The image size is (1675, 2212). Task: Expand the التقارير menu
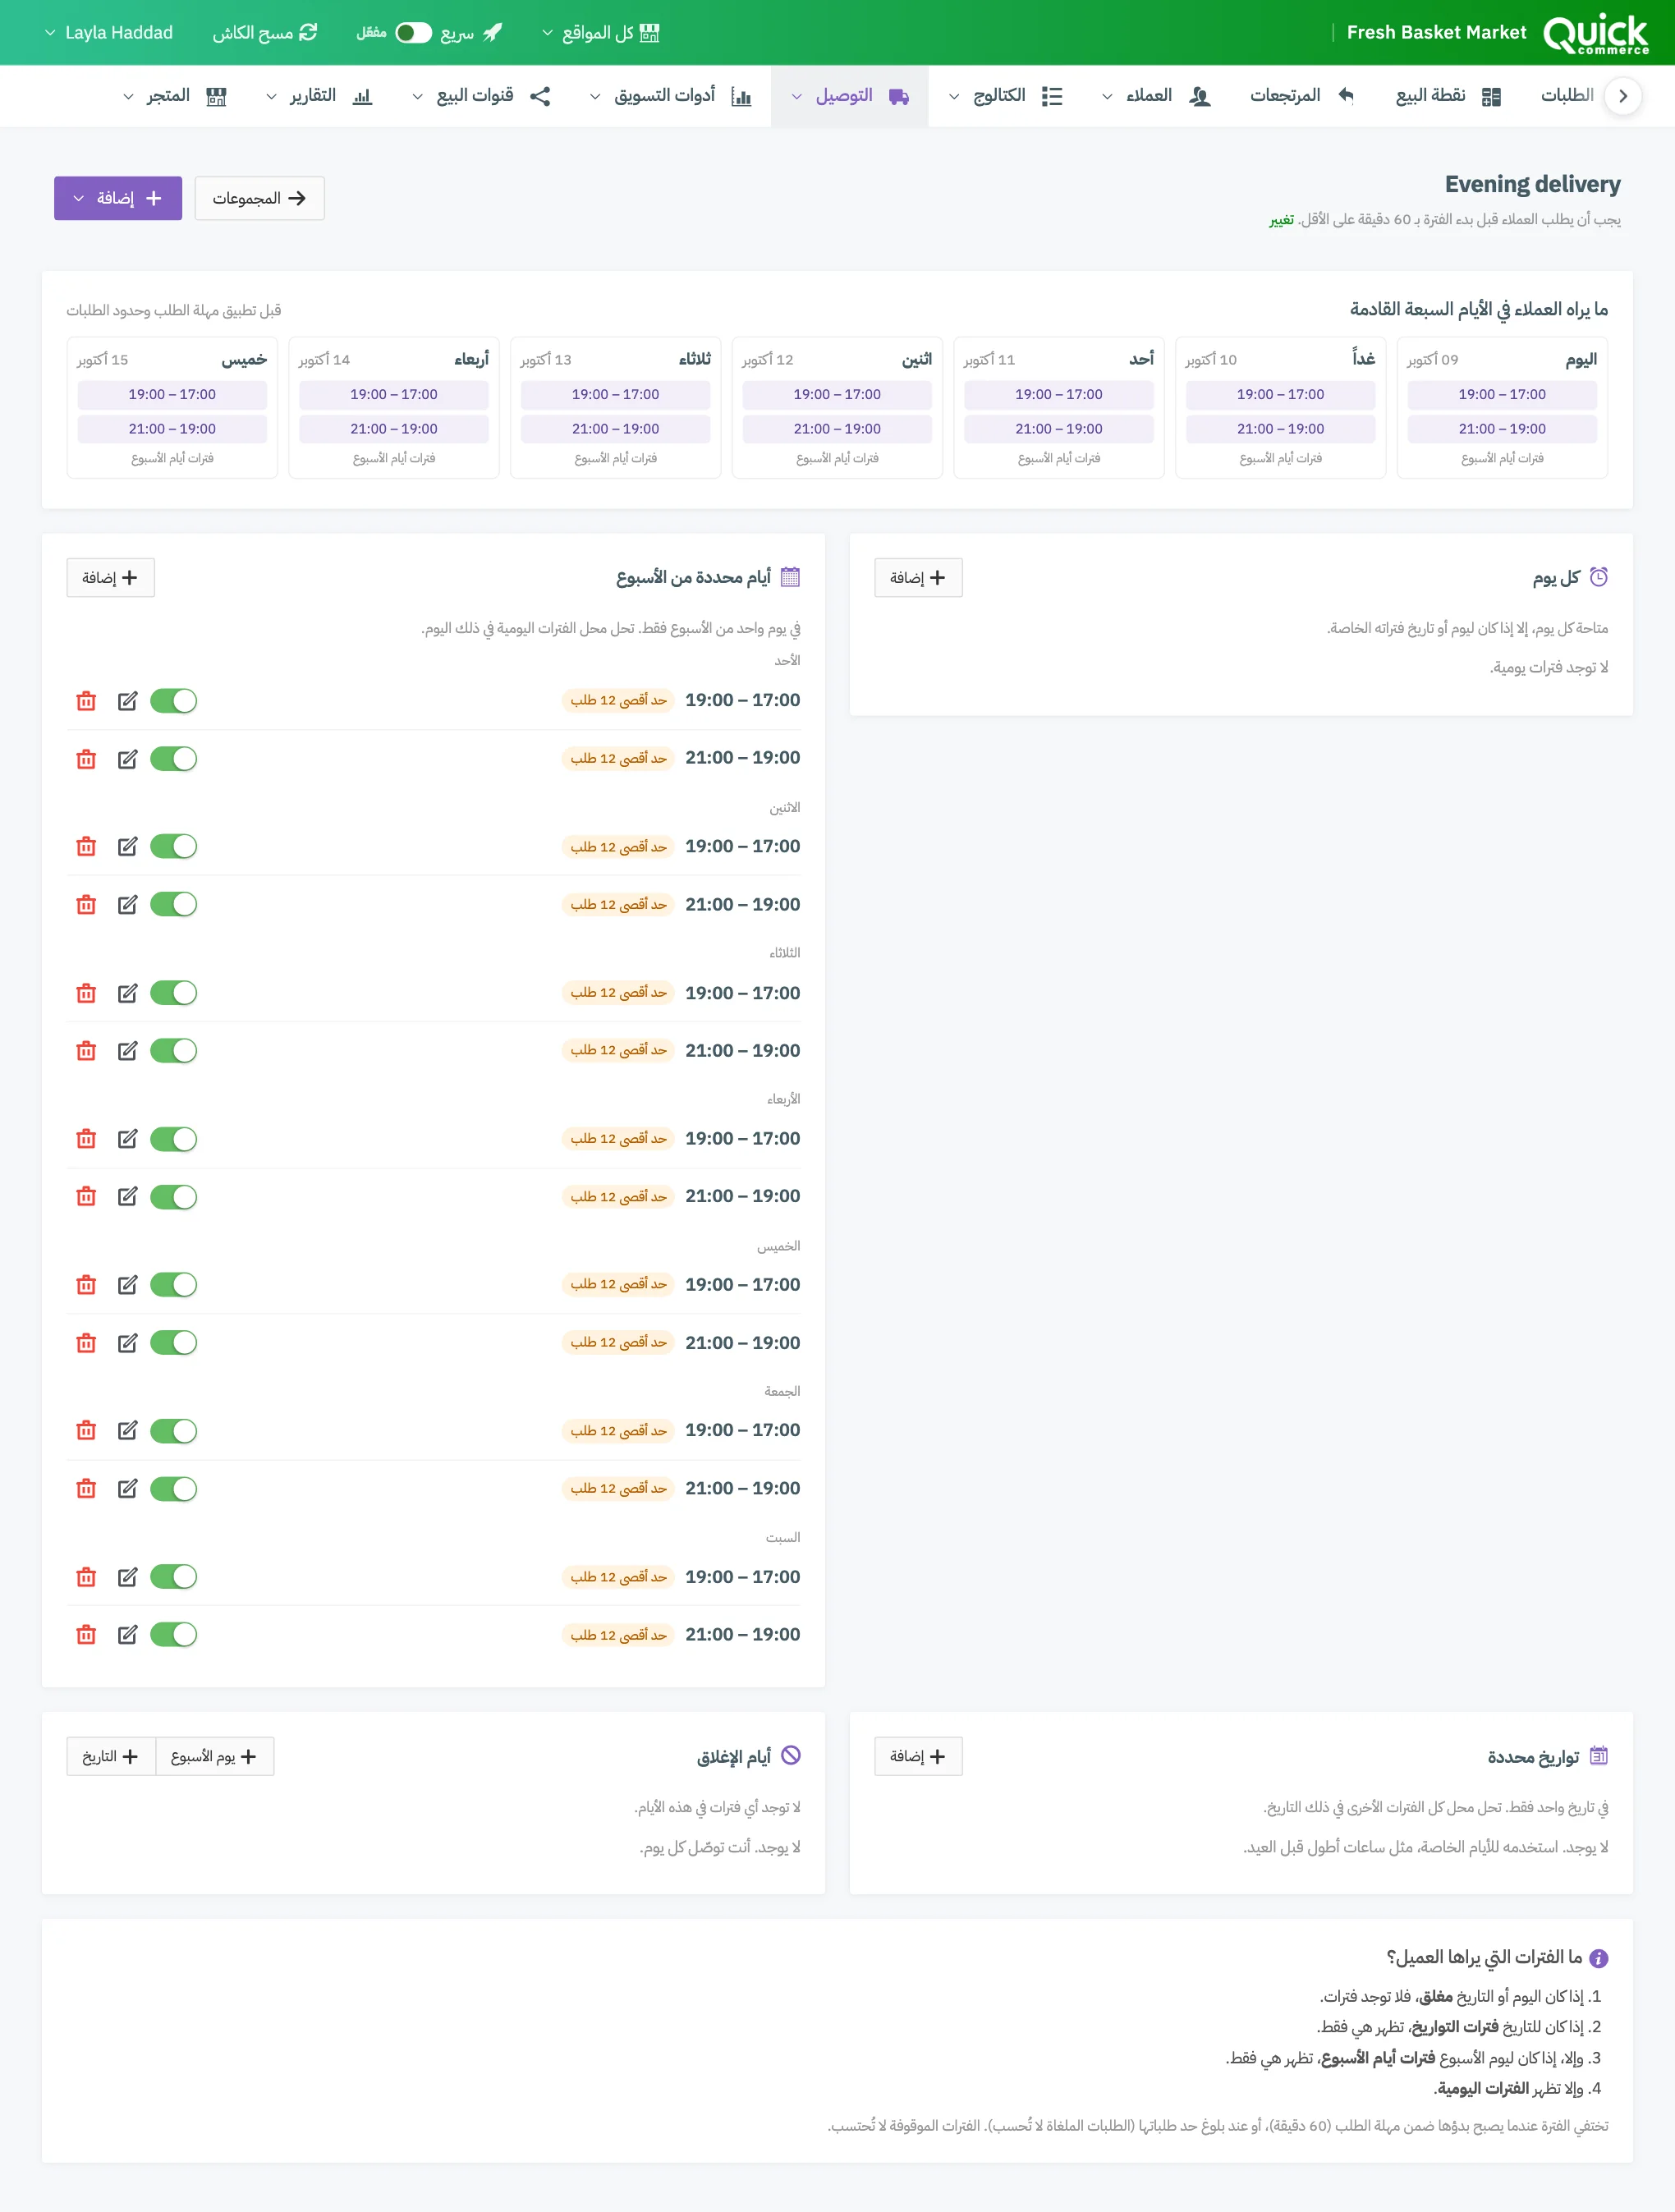(x=319, y=96)
